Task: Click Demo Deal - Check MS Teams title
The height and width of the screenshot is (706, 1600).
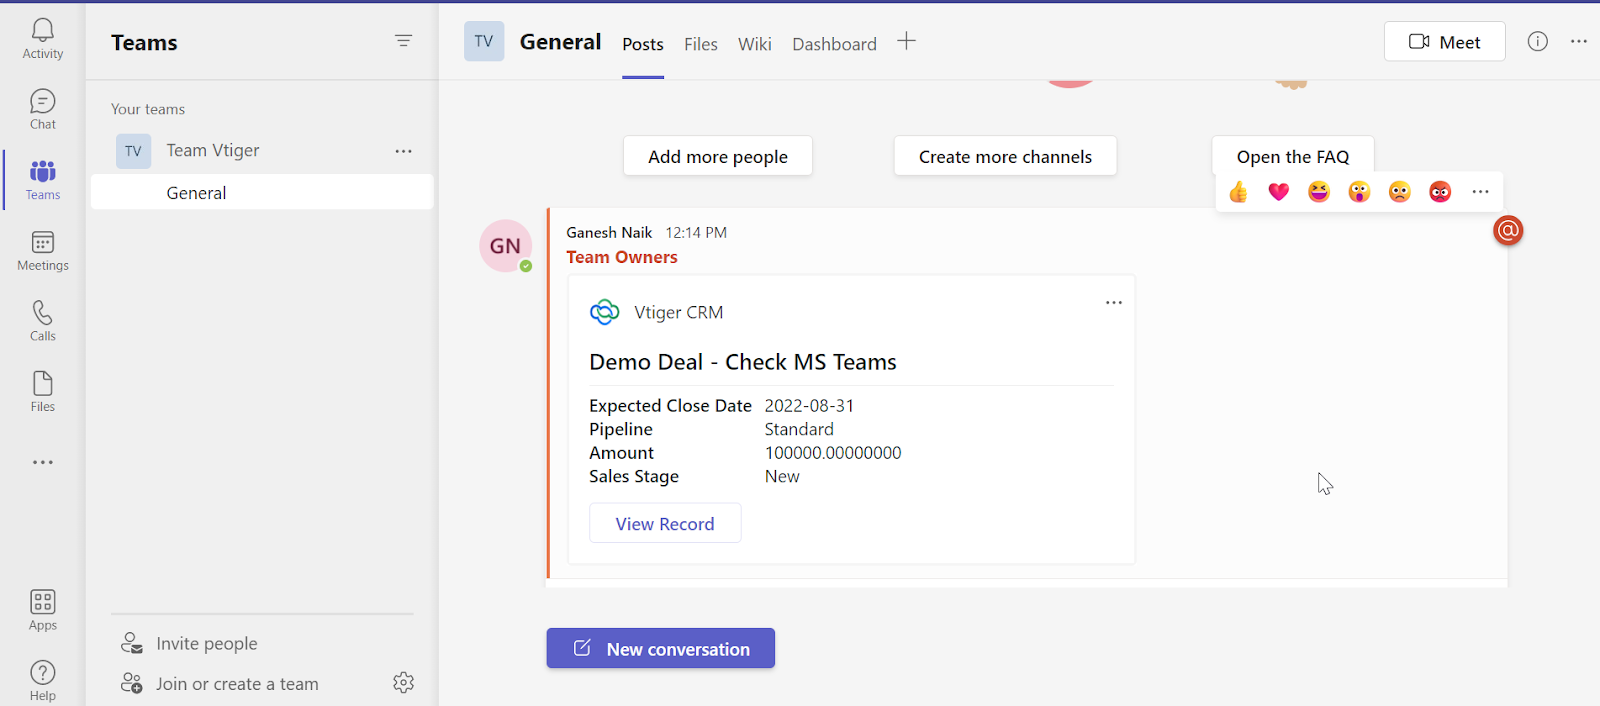Action: pyautogui.click(x=743, y=362)
